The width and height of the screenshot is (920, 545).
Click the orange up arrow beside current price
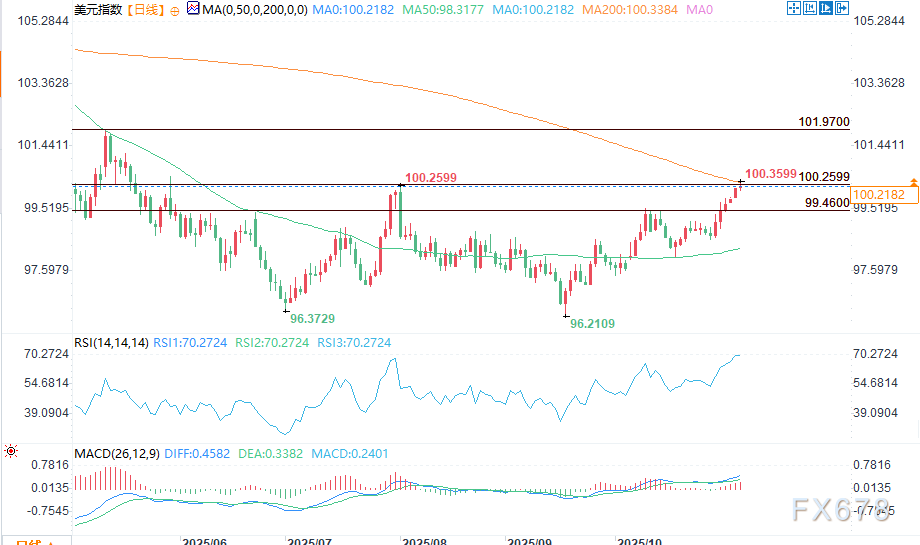(913, 181)
